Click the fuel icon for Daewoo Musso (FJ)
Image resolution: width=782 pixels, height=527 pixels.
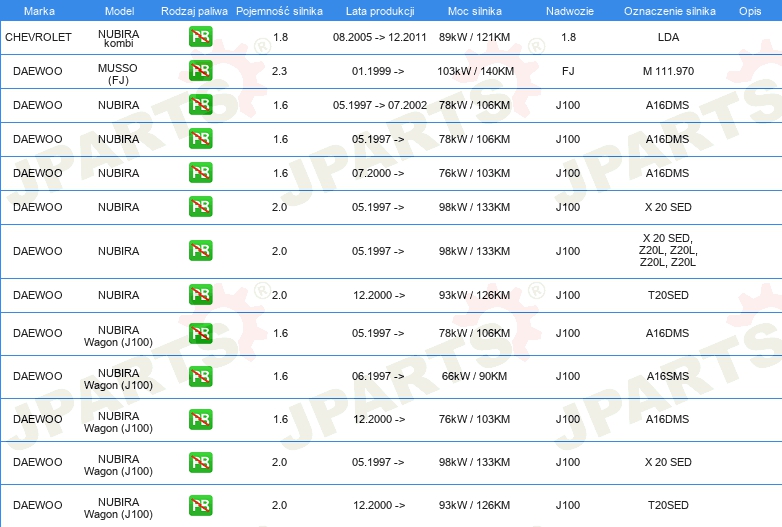coord(200,72)
